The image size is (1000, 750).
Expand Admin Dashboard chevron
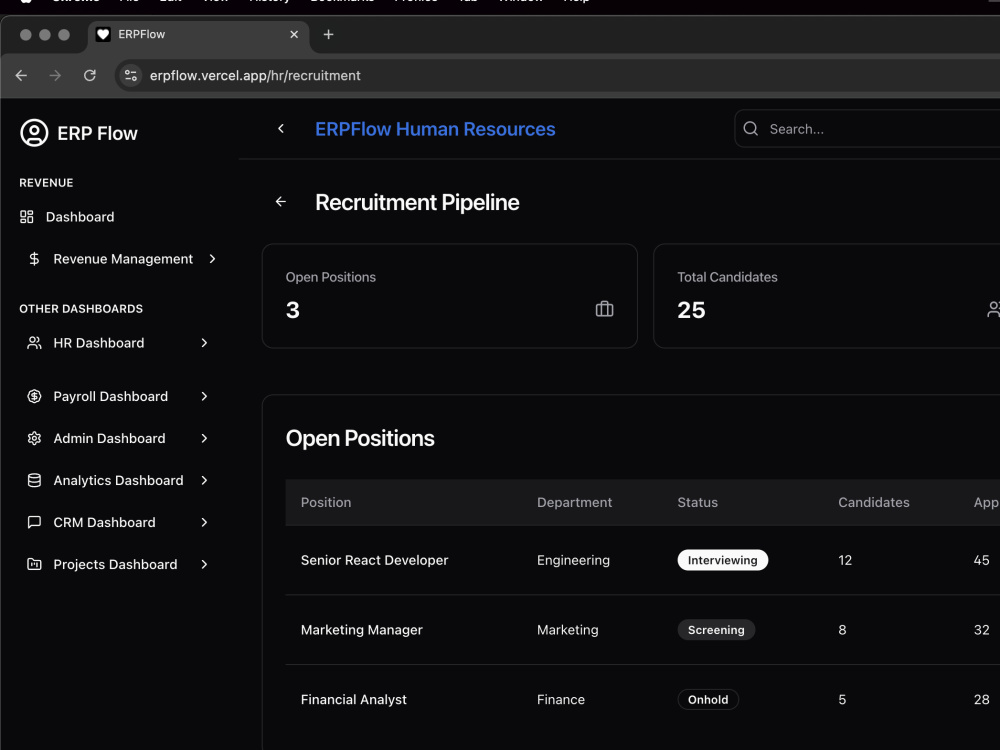[x=204, y=439]
